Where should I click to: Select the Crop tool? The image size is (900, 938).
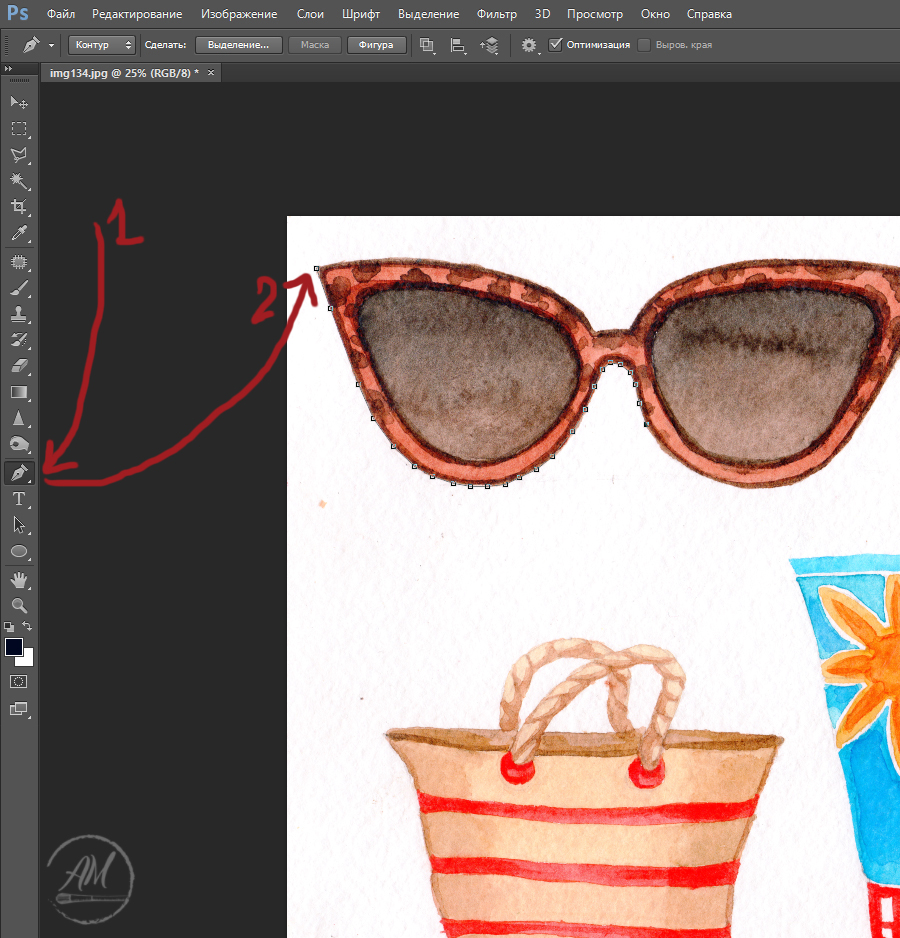(18, 207)
